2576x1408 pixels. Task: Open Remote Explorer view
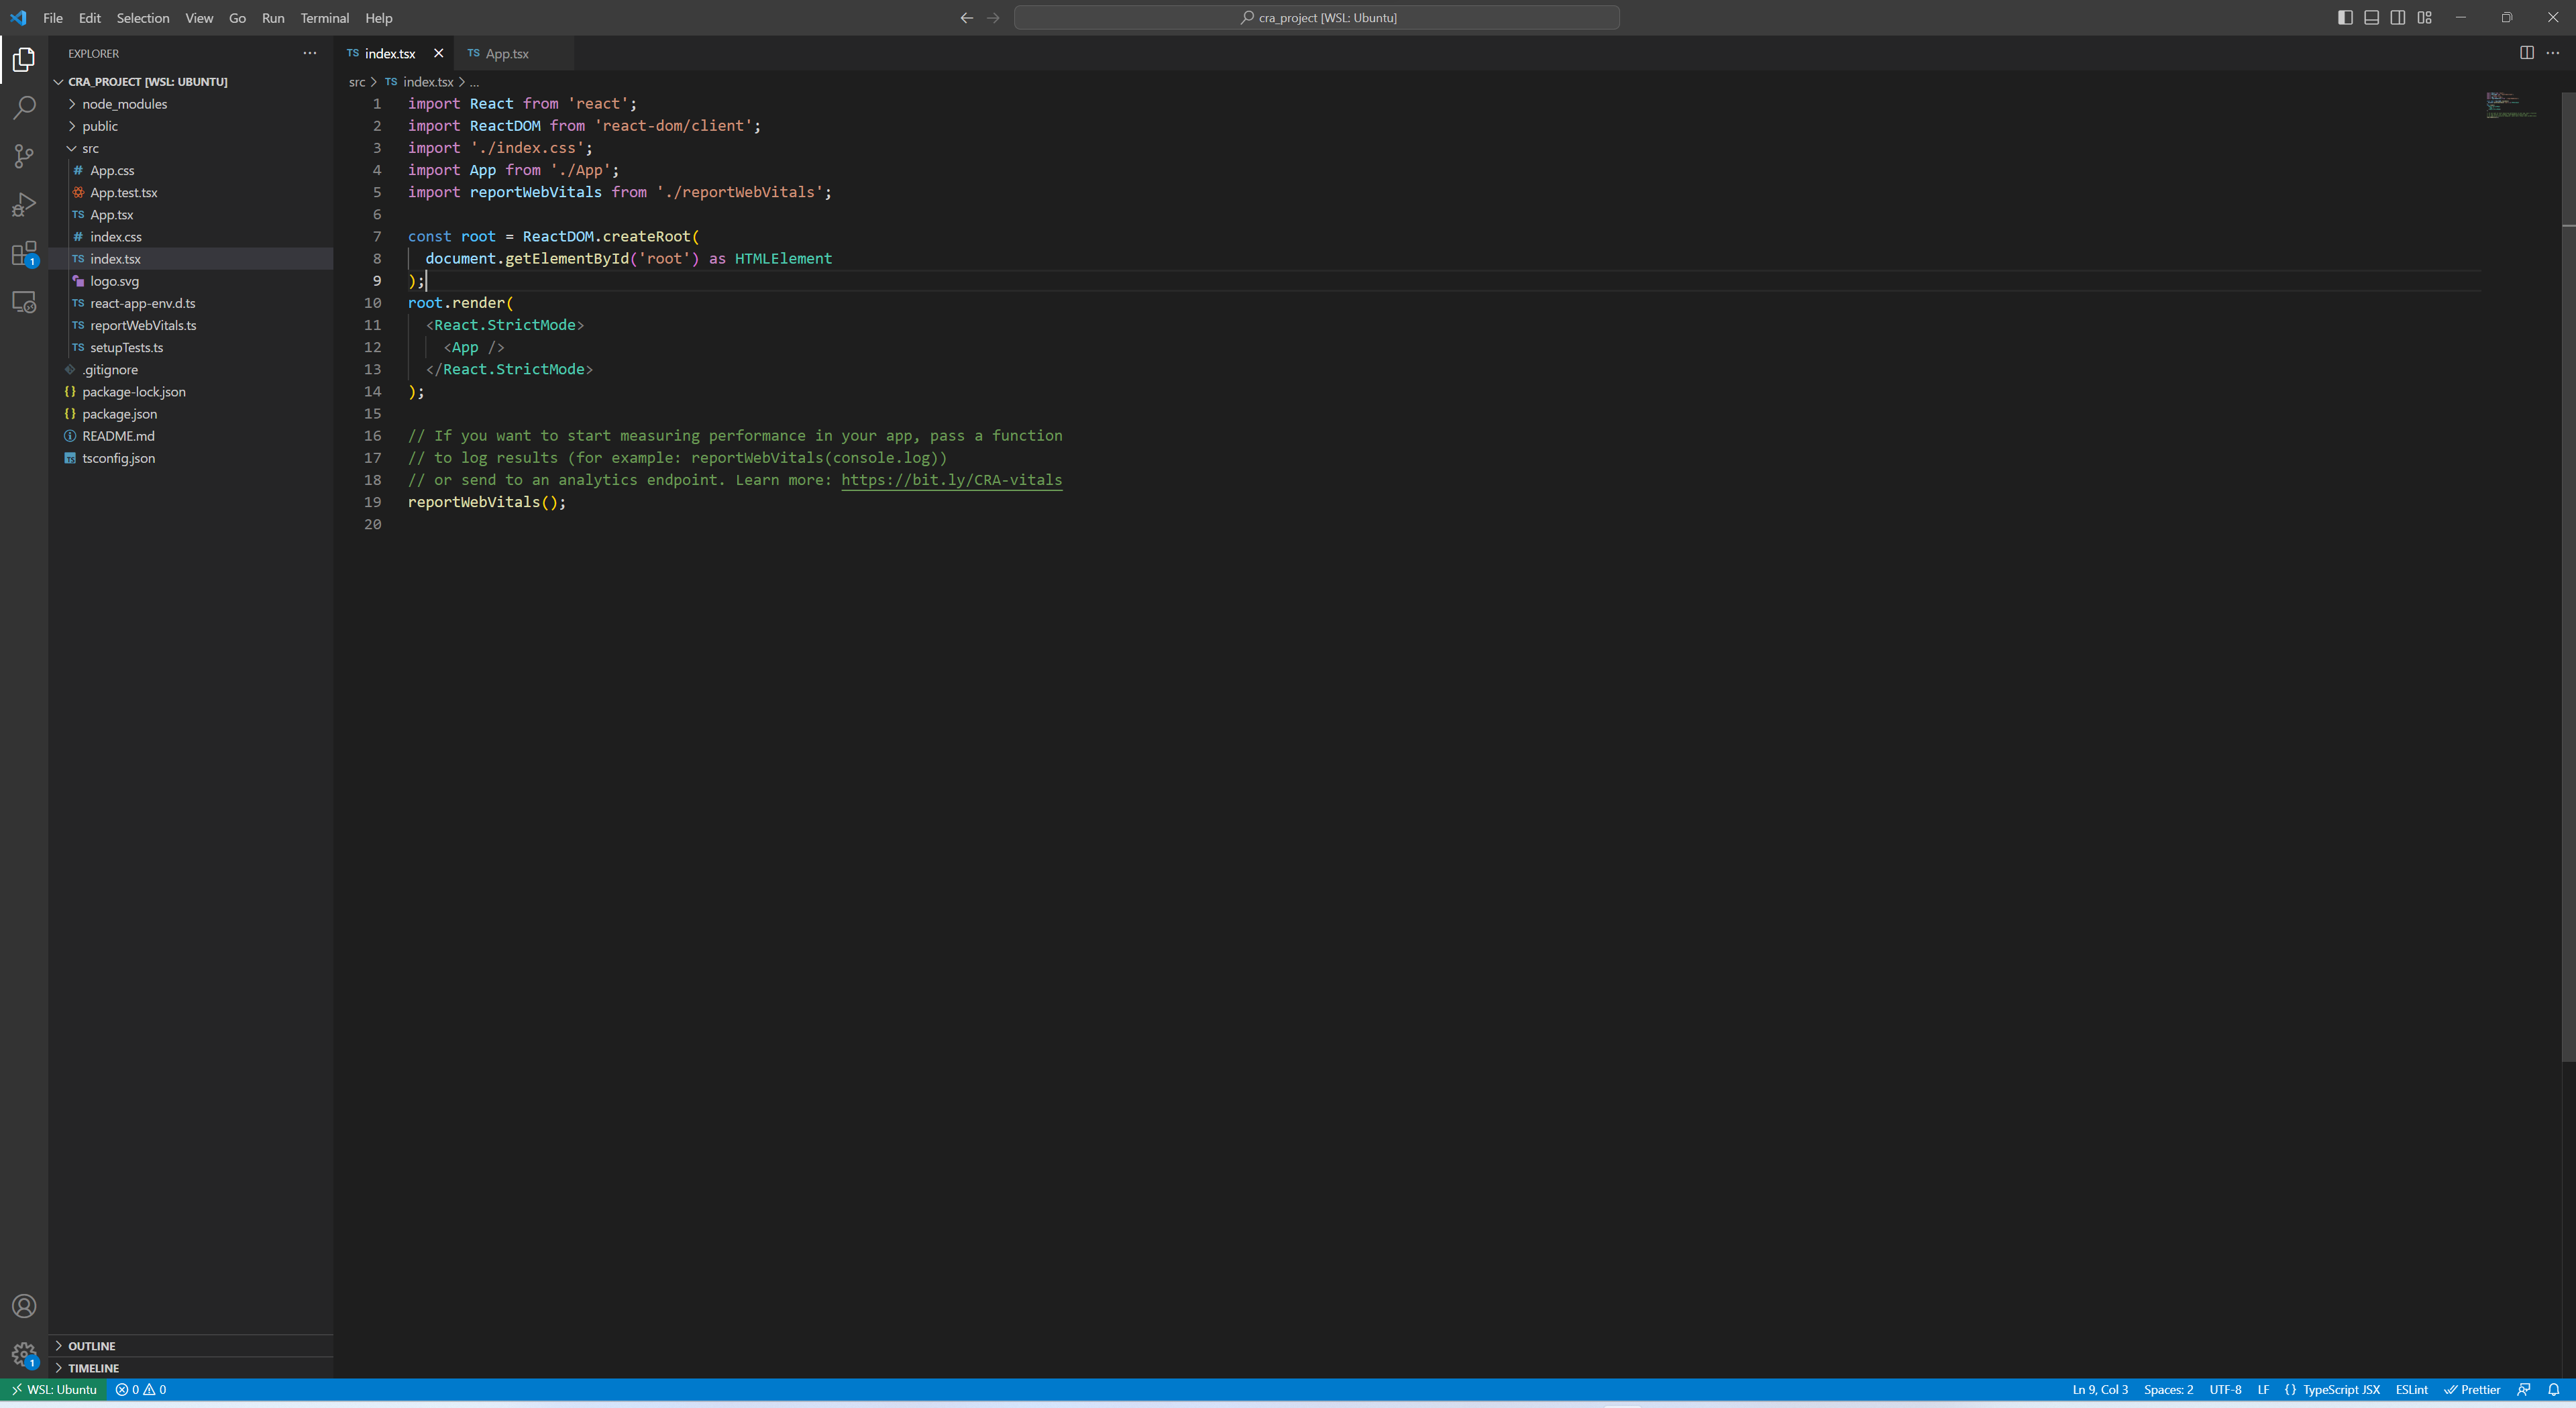24,302
